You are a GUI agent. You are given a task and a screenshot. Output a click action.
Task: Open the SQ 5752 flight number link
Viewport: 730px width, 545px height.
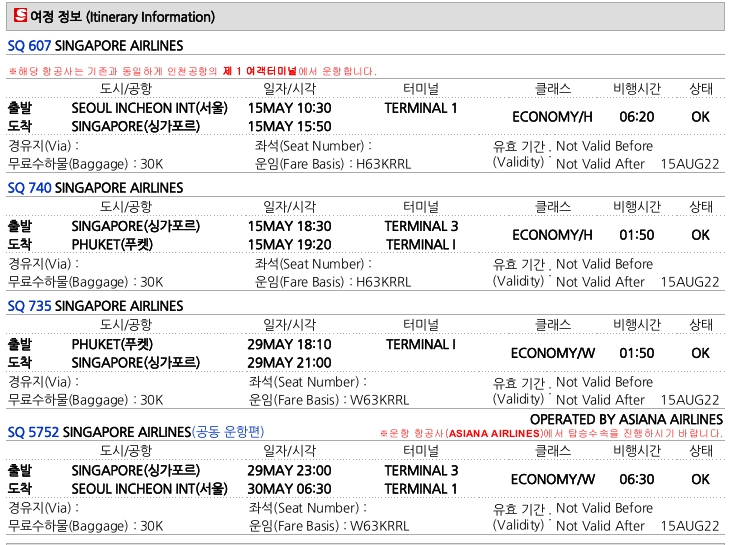pos(33,432)
